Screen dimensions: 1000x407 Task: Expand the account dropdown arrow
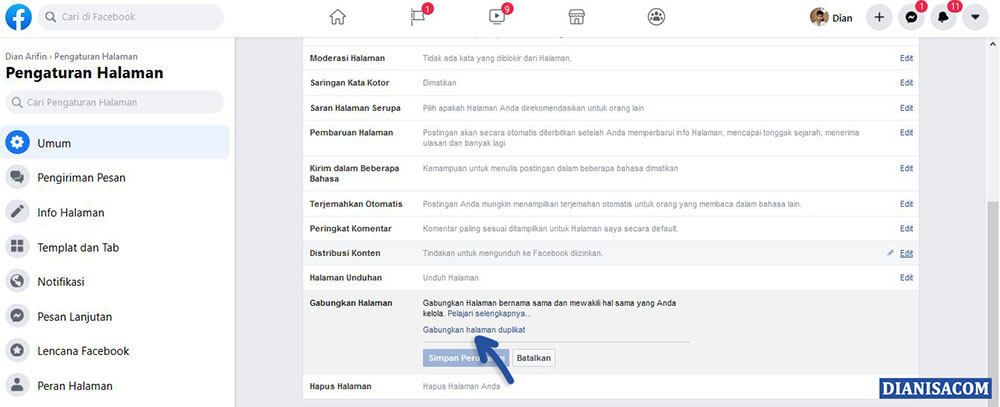[x=975, y=18]
